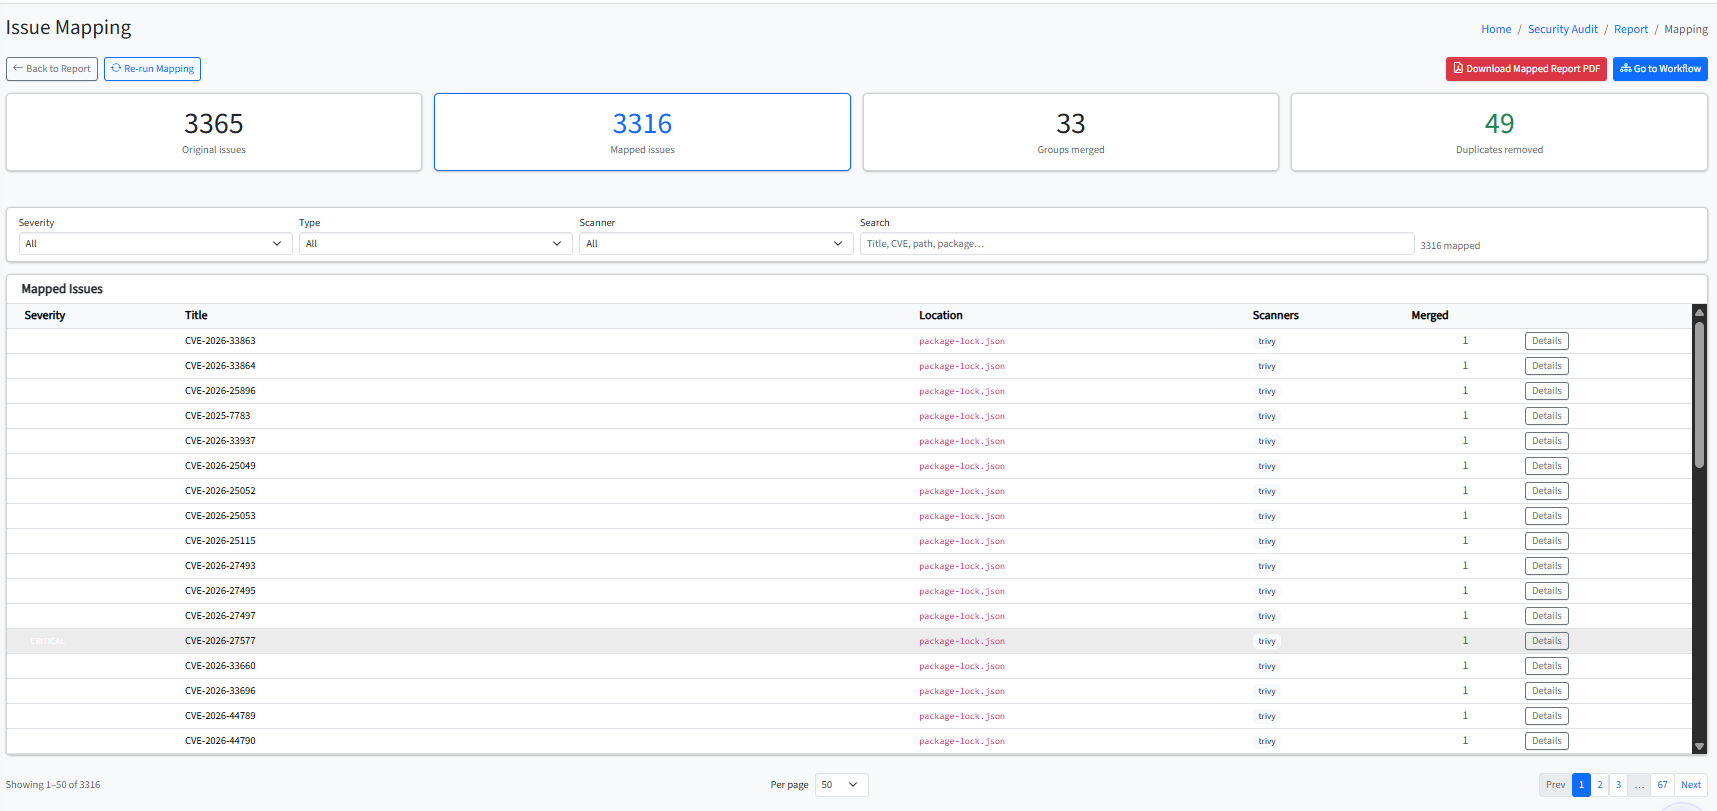Click the trivy badge for CVE-2026-25115

(x=1267, y=541)
